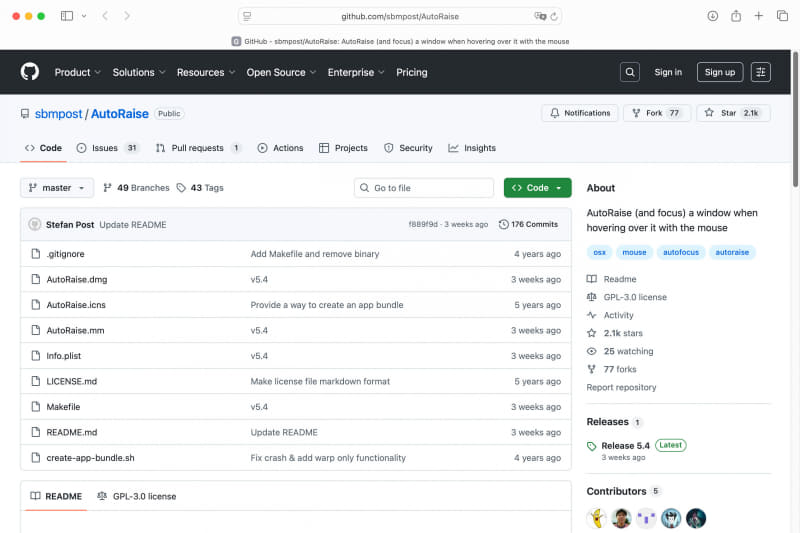Viewport: 800px width, 533px height.
Task: Click the tag icon beside Release 5.4
Action: pyautogui.click(x=591, y=446)
